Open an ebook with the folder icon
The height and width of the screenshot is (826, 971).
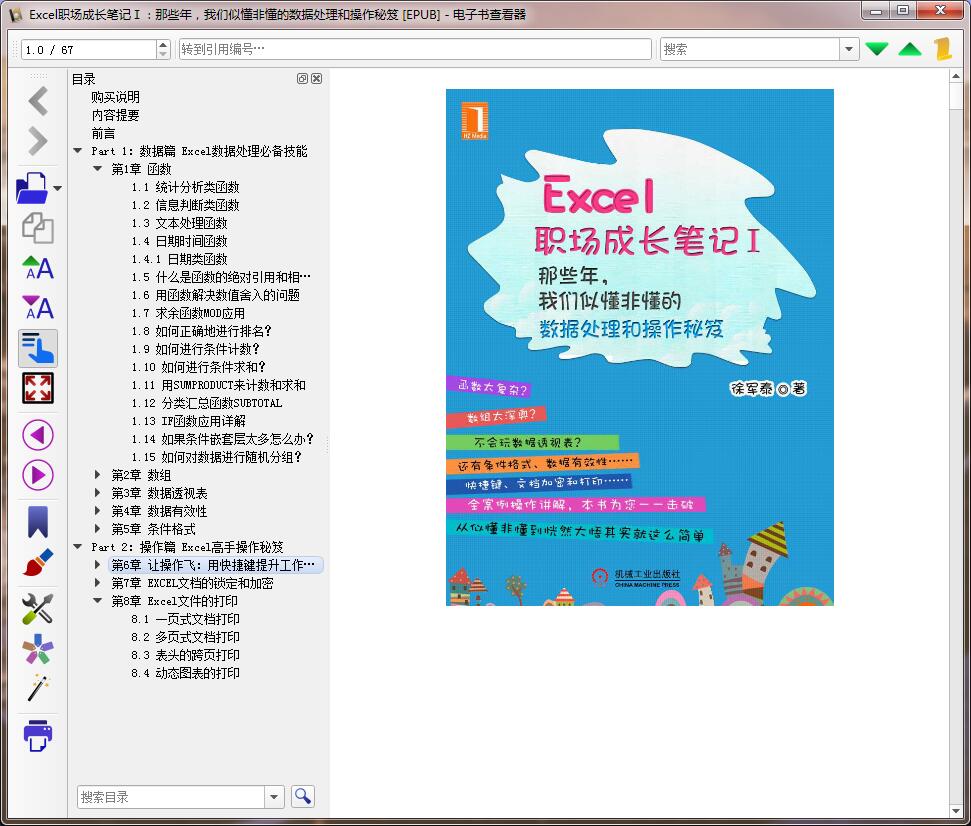tap(32, 188)
